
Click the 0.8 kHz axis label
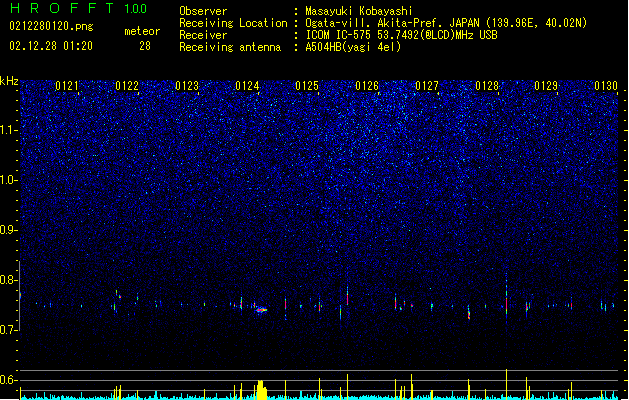9,280
